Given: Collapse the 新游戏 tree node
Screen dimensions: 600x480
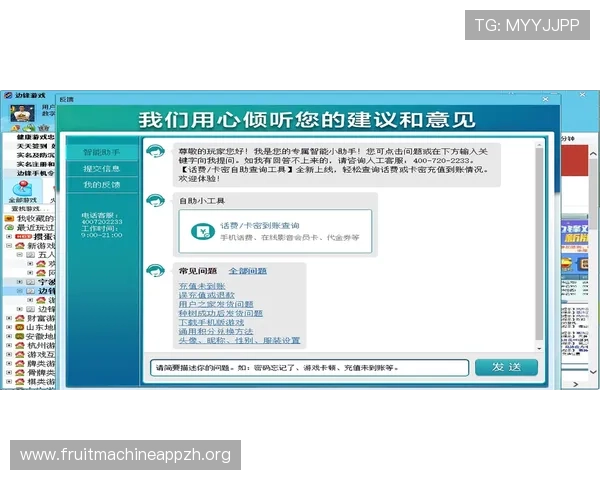Looking at the screenshot, I should tap(9, 246).
